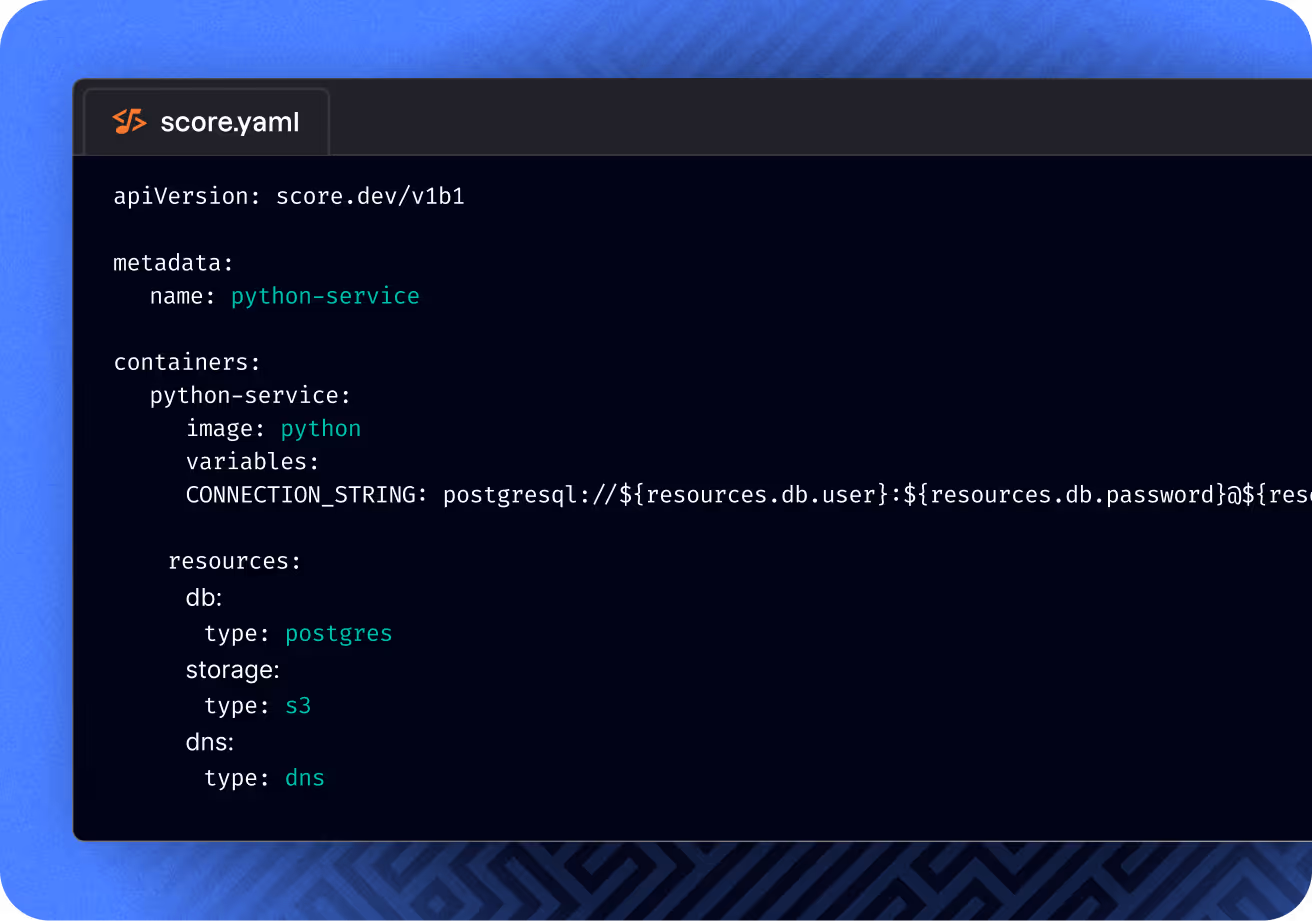Click the containers: key
The width and height of the screenshot is (1312, 921).
(187, 362)
